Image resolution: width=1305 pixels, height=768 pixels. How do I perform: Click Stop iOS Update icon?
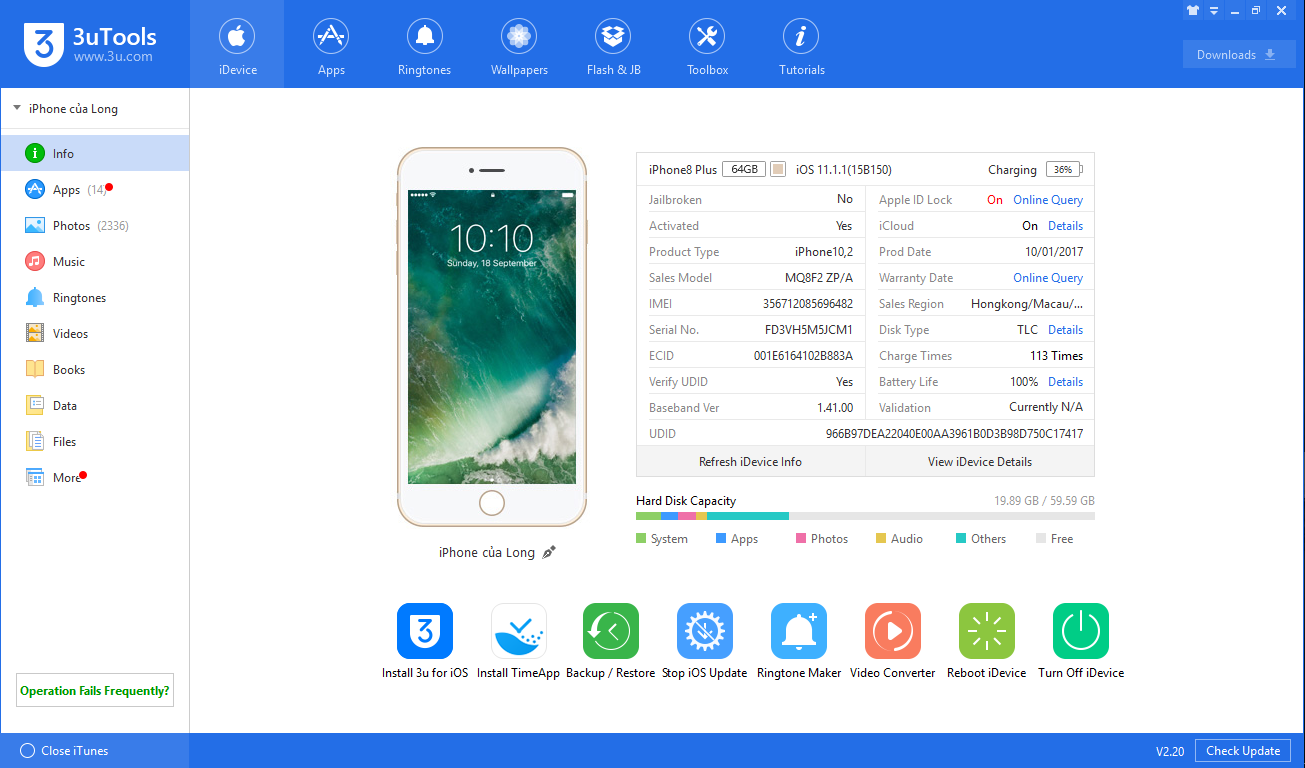coord(704,631)
